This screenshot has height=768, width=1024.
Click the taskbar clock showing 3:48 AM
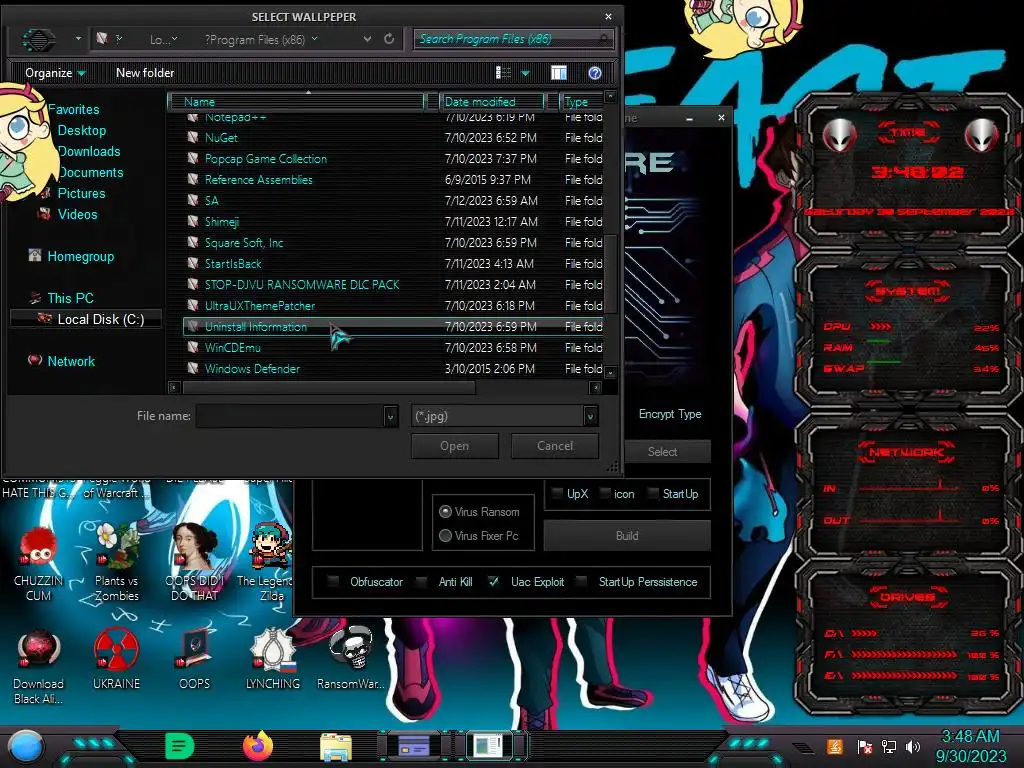click(970, 746)
